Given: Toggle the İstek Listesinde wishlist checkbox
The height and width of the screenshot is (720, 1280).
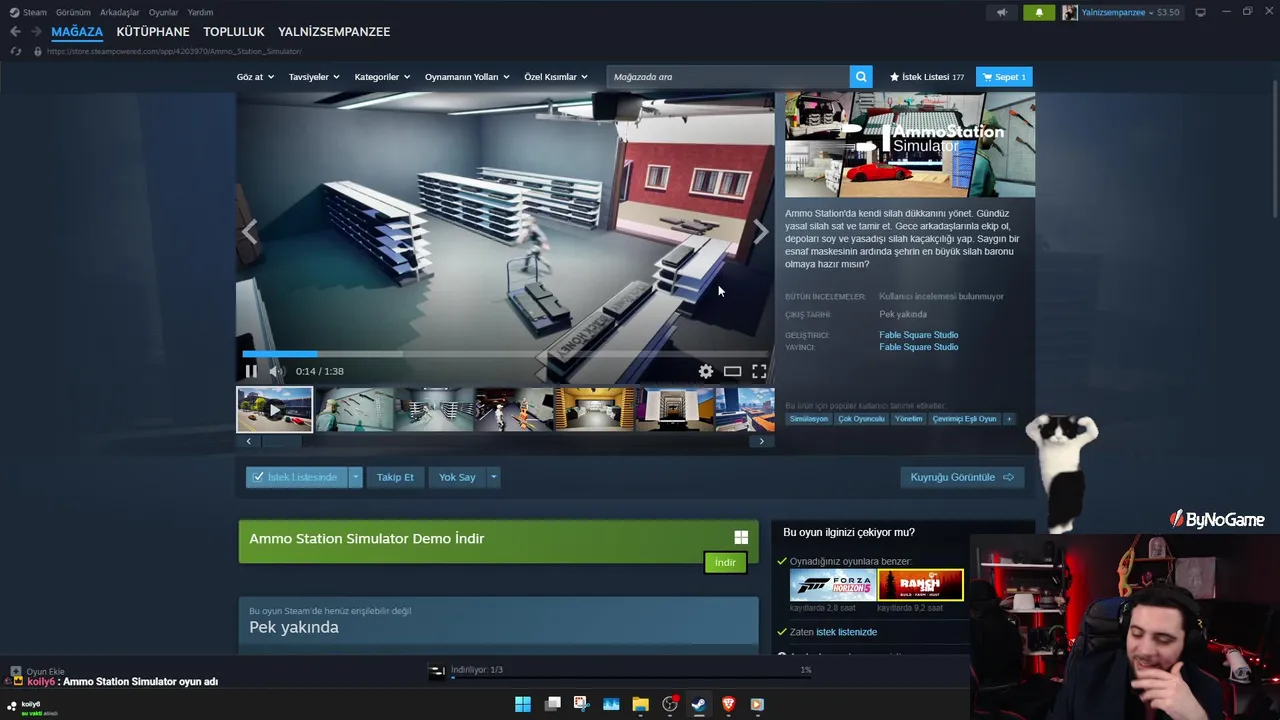Looking at the screenshot, I should pos(259,477).
